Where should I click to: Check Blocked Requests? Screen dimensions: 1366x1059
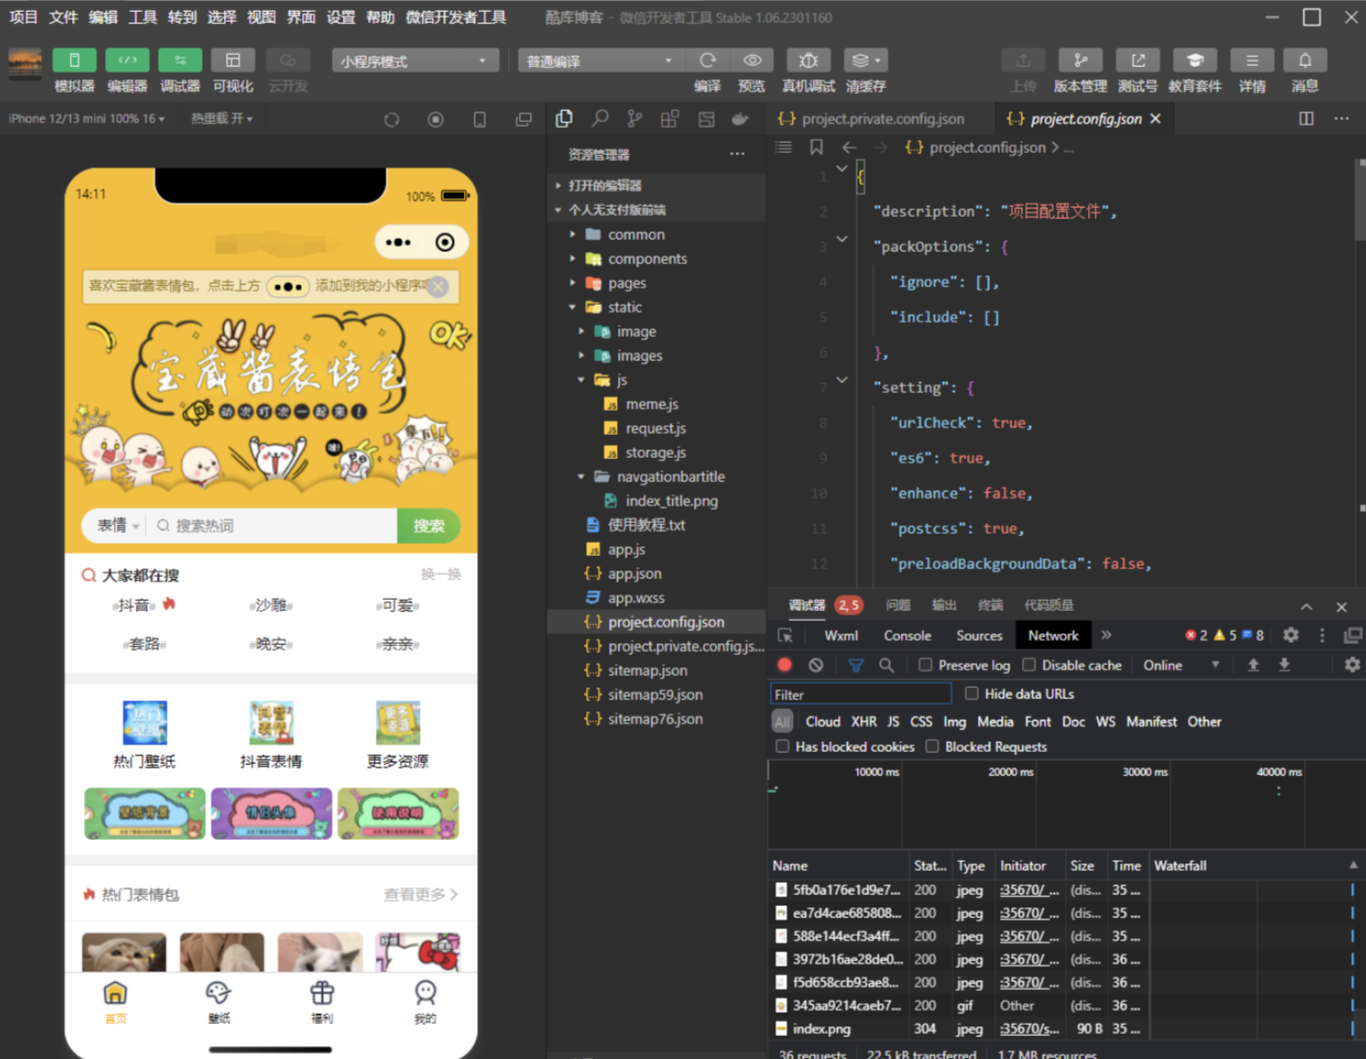pos(932,746)
